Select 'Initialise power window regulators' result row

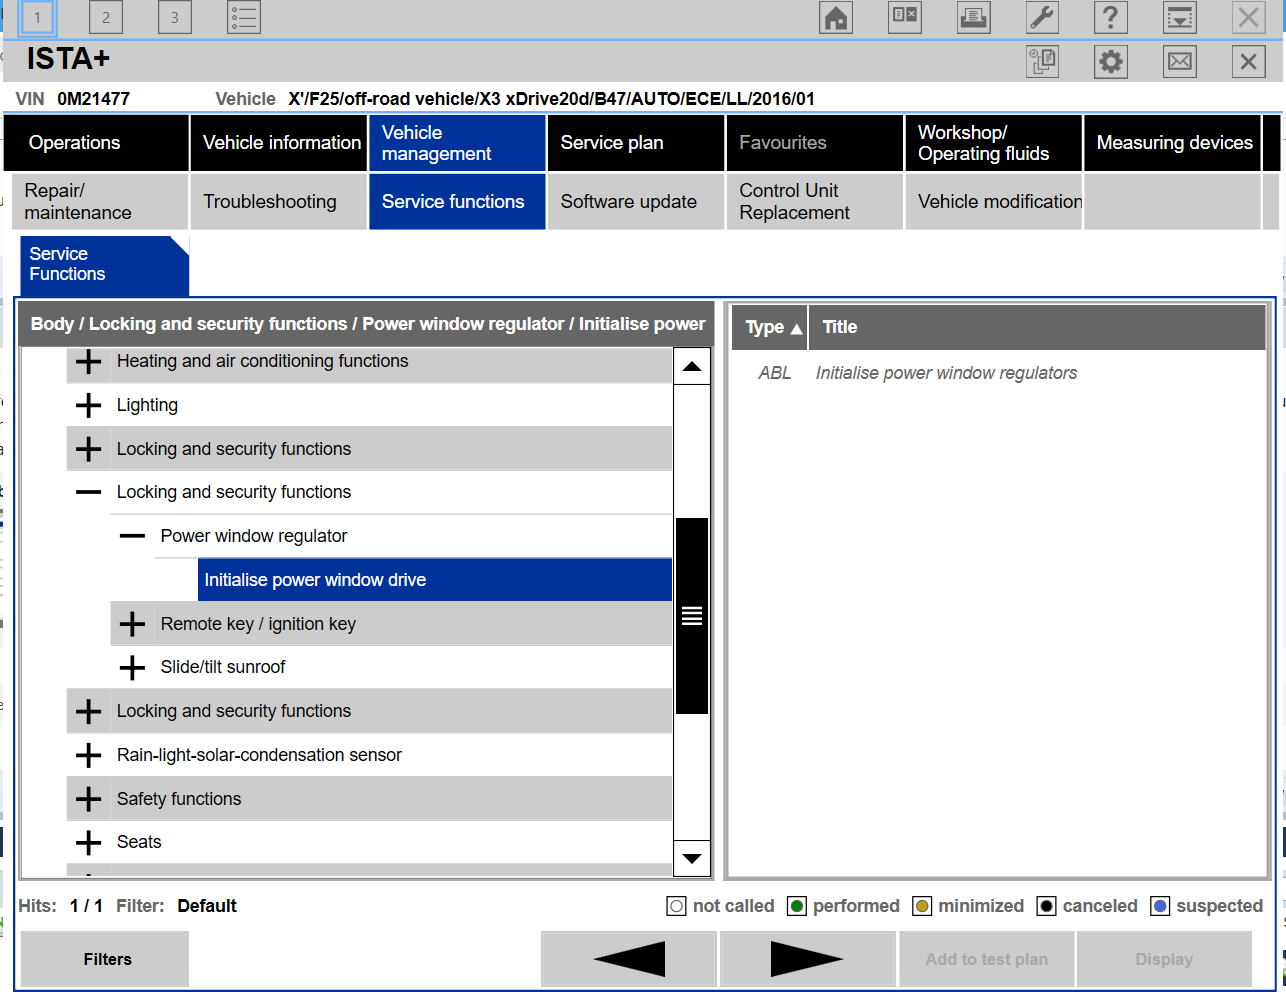946,373
